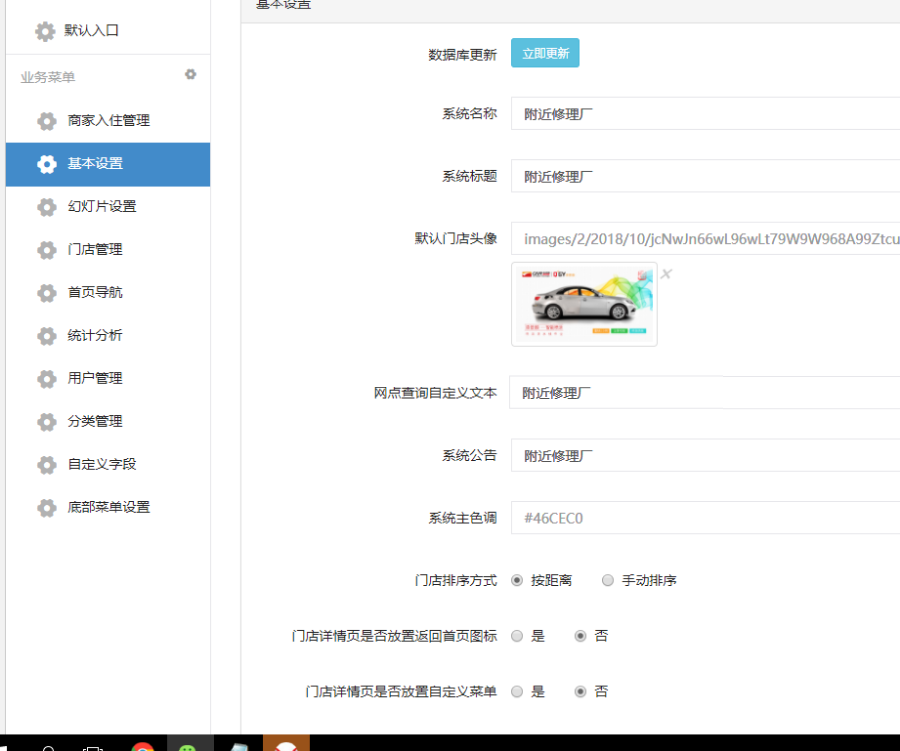Select 手动排序 store sorting option
This screenshot has width=900, height=751.
coord(608,580)
